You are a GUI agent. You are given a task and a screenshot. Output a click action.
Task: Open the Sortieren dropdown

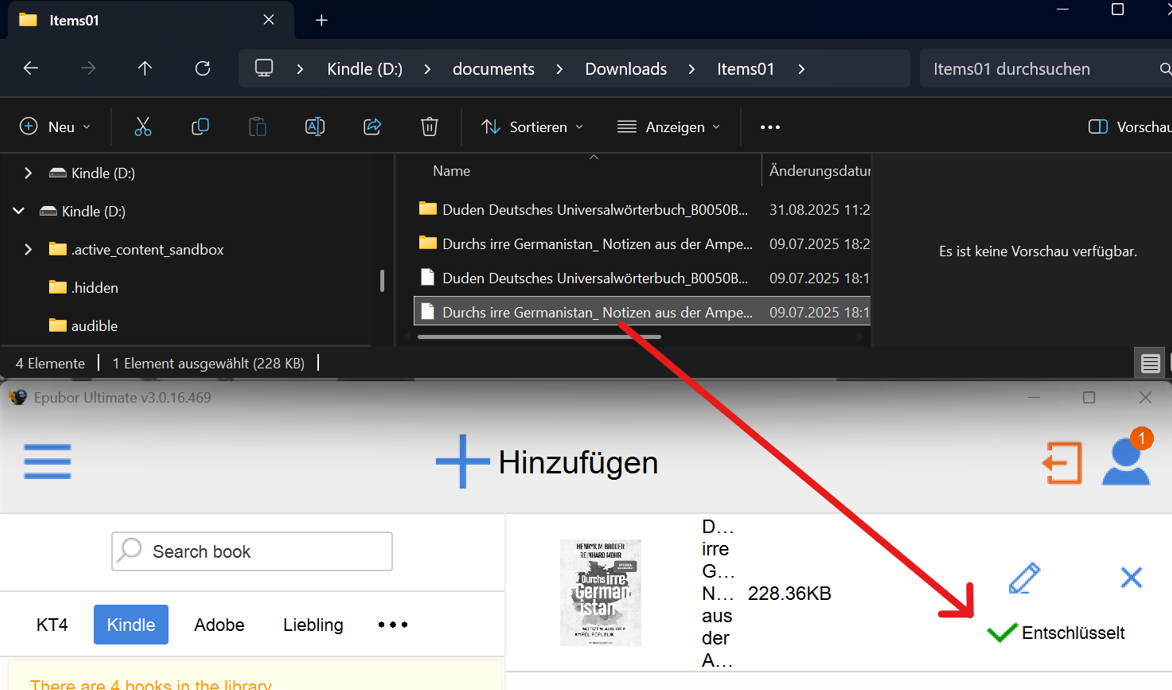tap(532, 126)
